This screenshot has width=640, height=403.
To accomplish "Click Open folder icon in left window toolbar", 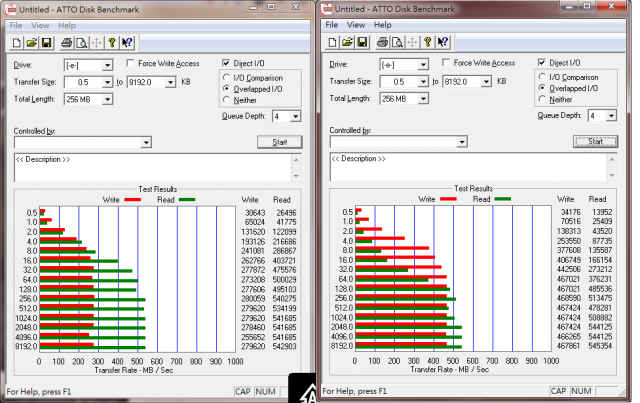I will [x=32, y=43].
